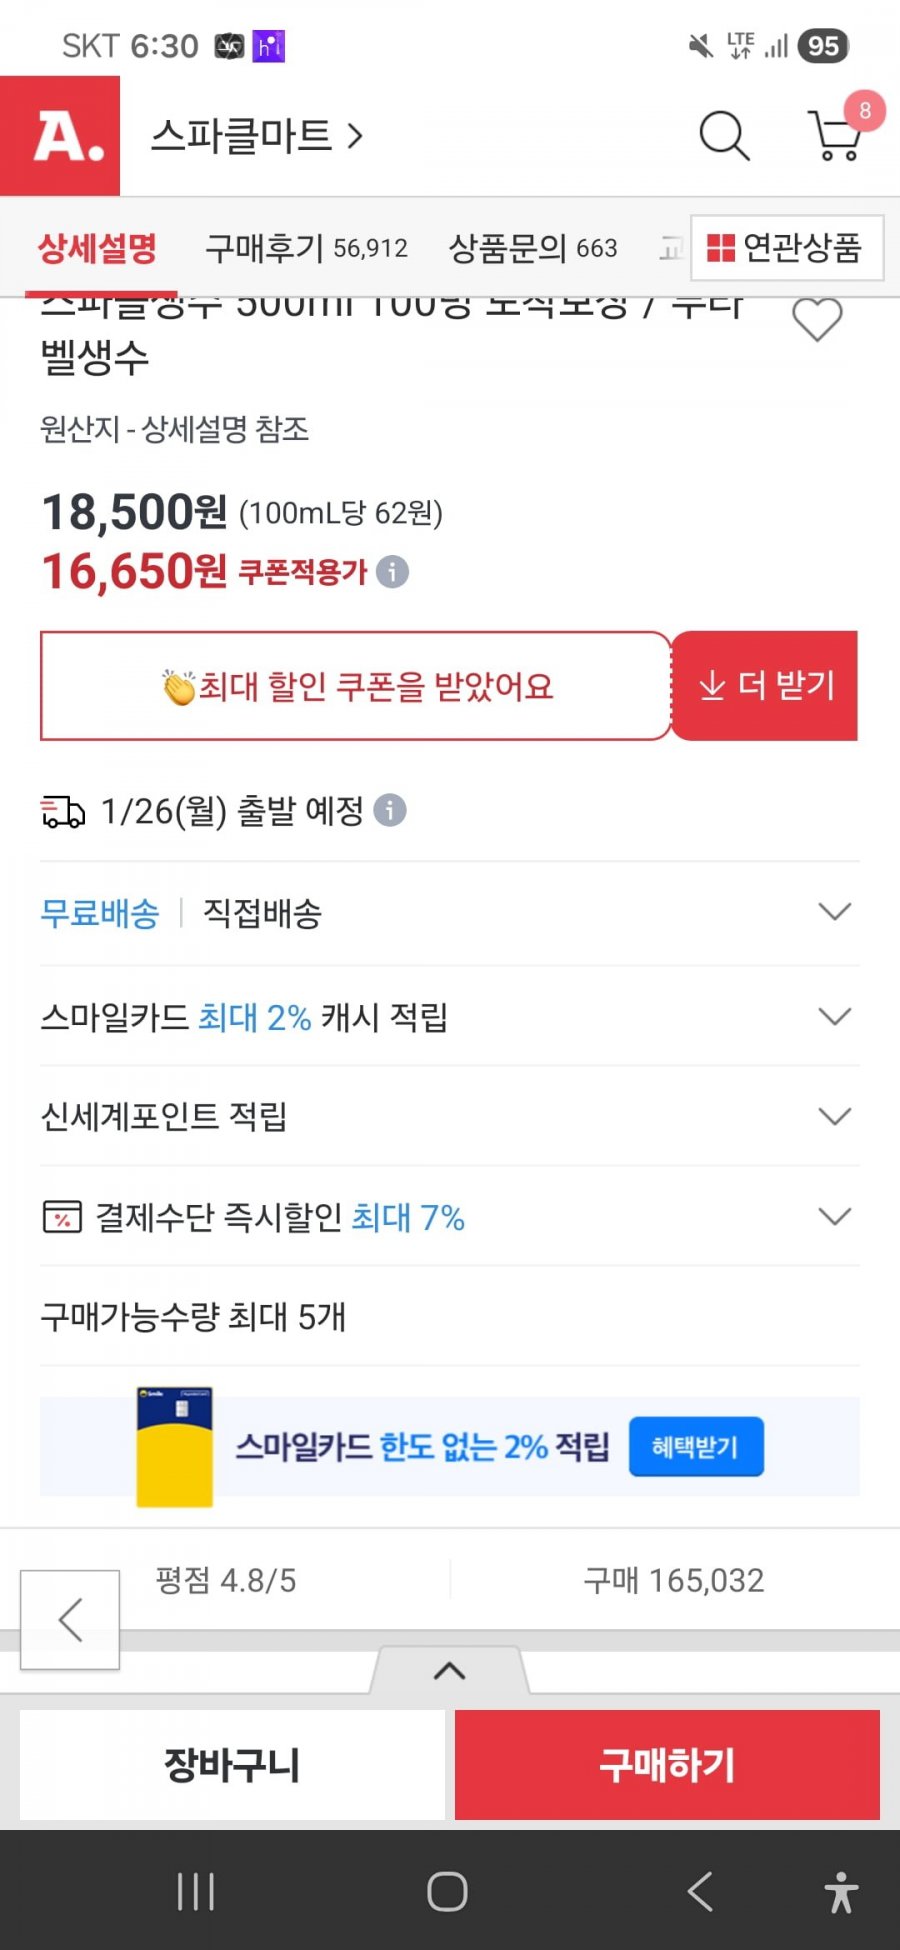The image size is (900, 1950).
Task: Toggle the wishlist heart
Action: pos(817,320)
